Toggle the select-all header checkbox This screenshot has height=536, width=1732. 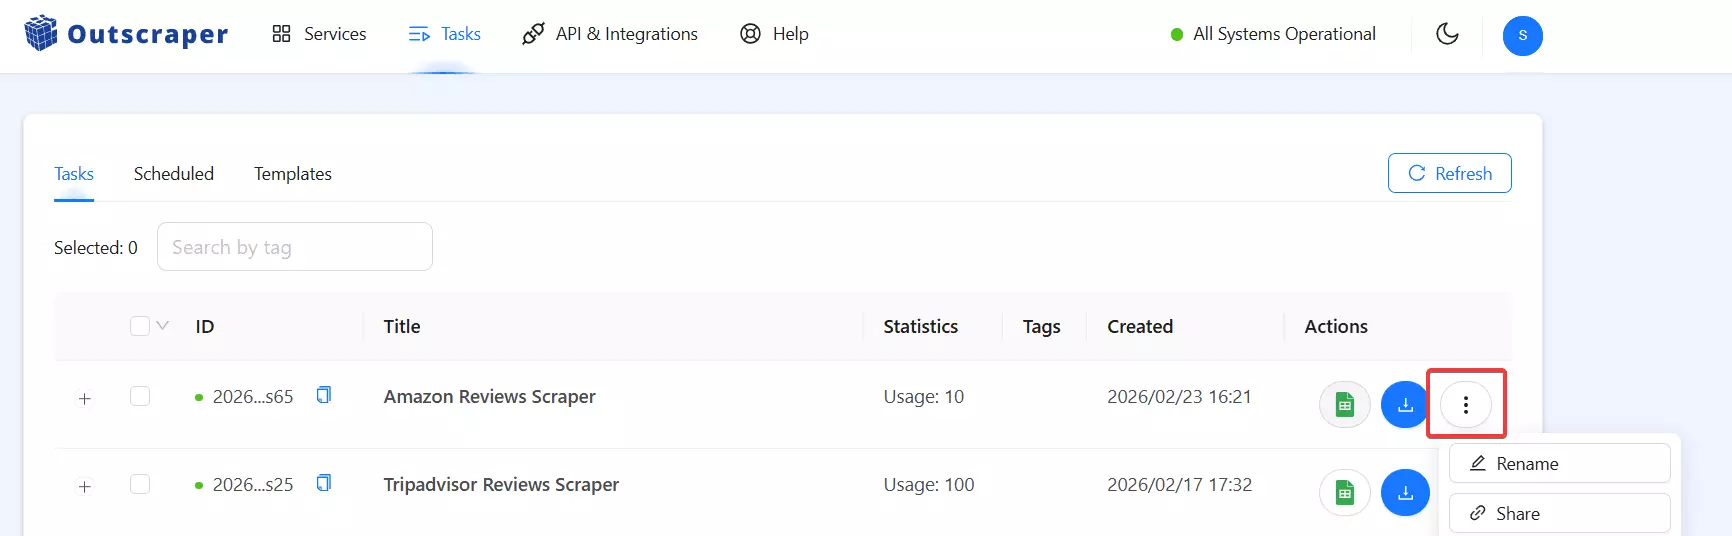coord(140,326)
